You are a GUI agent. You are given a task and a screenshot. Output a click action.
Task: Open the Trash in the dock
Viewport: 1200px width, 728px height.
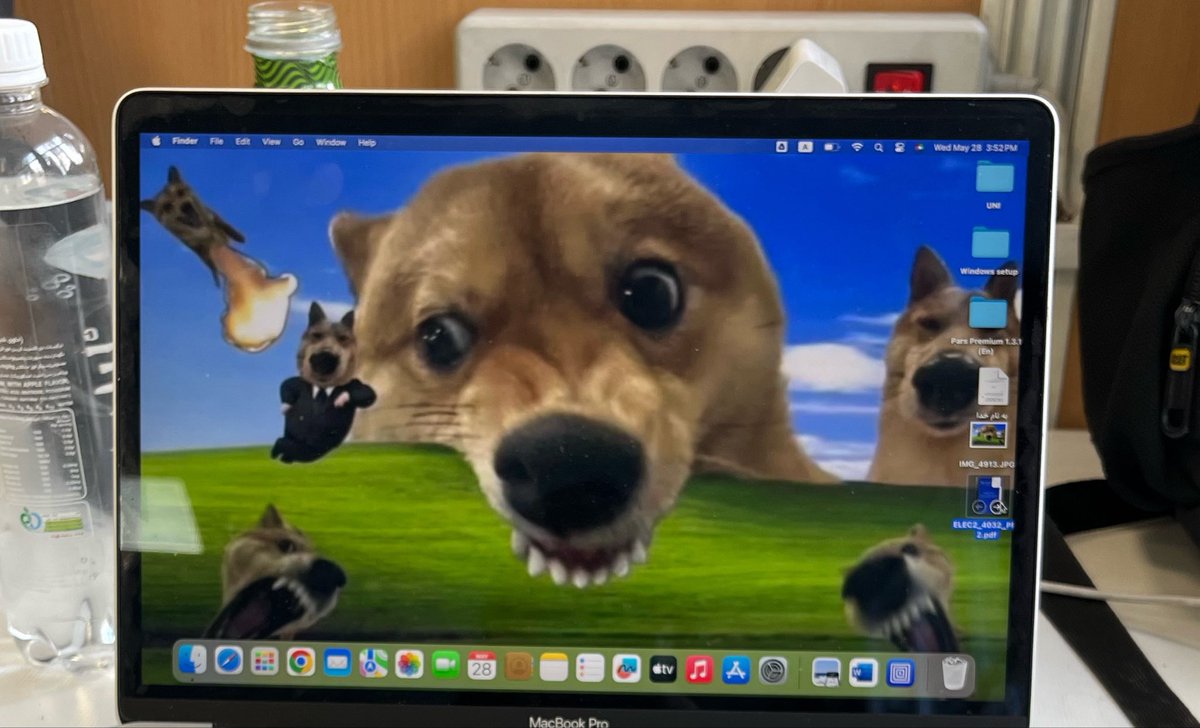955,674
